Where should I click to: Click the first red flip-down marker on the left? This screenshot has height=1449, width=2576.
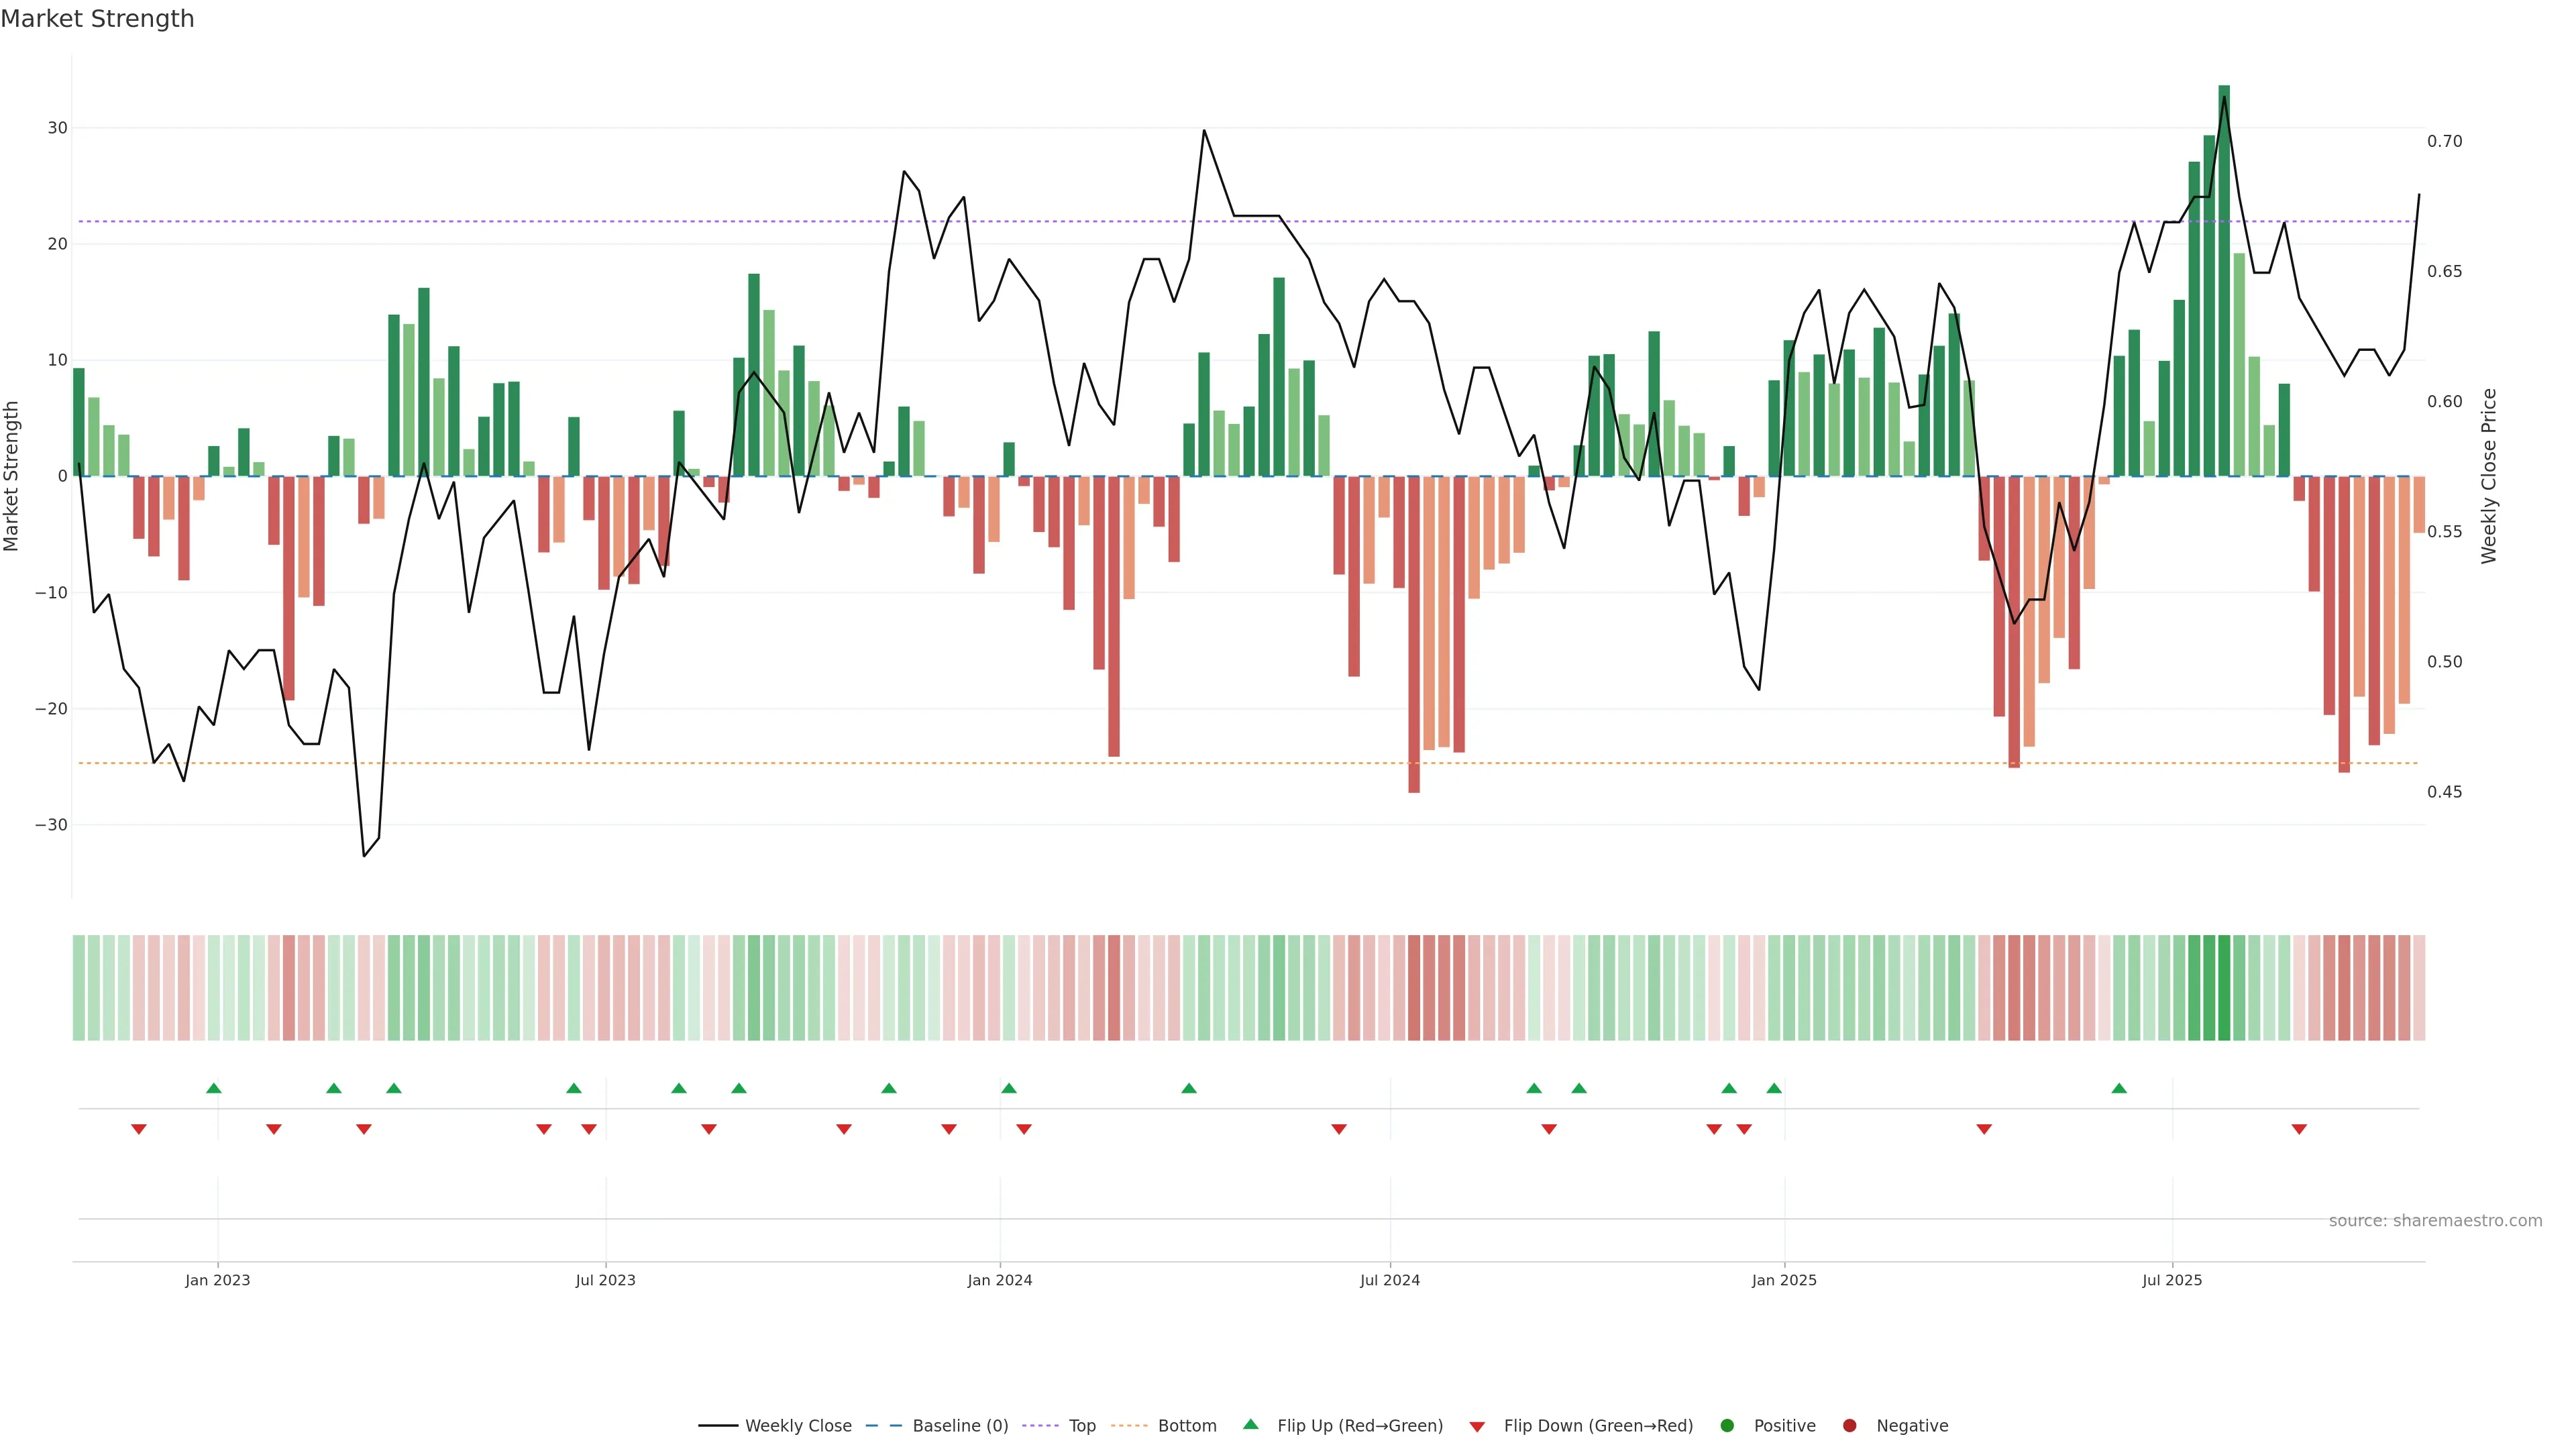(139, 1129)
